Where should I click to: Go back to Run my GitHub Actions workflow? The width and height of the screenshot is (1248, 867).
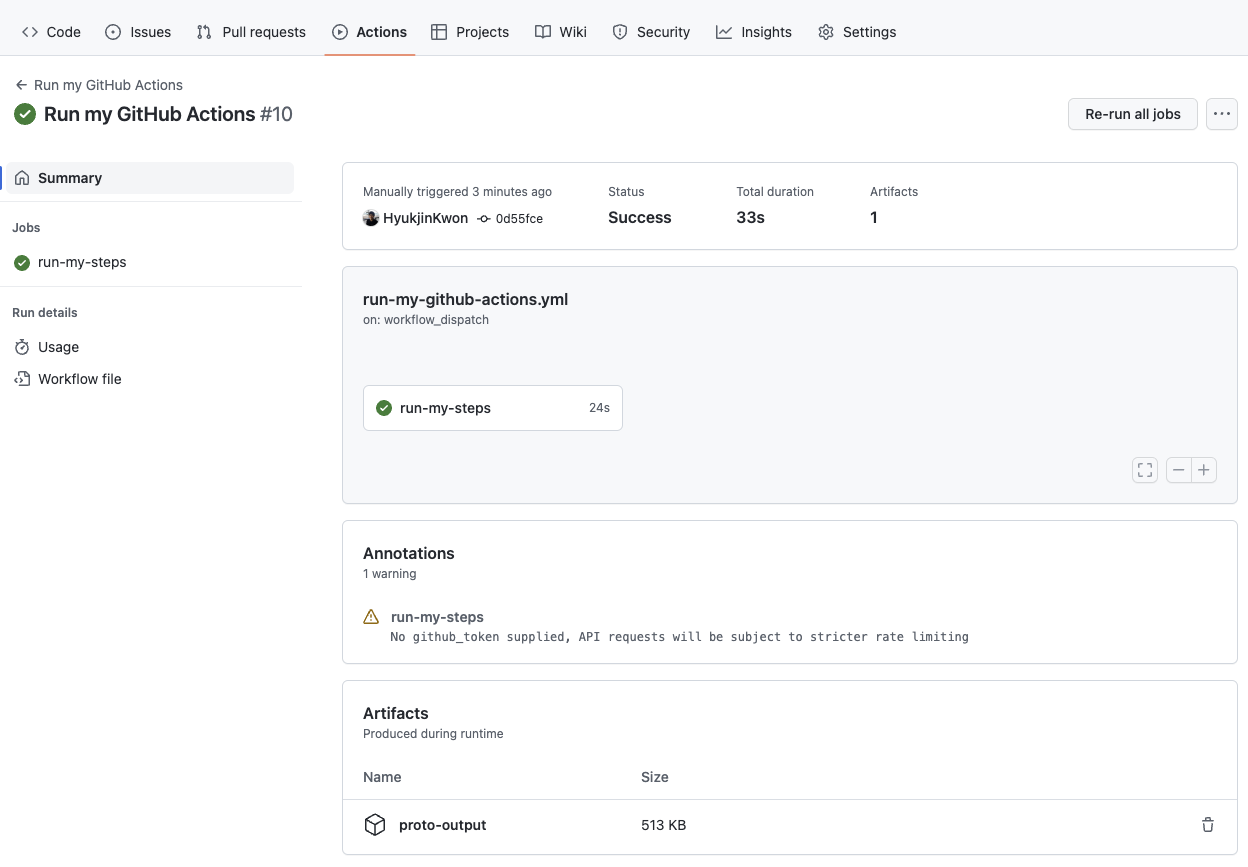point(108,85)
